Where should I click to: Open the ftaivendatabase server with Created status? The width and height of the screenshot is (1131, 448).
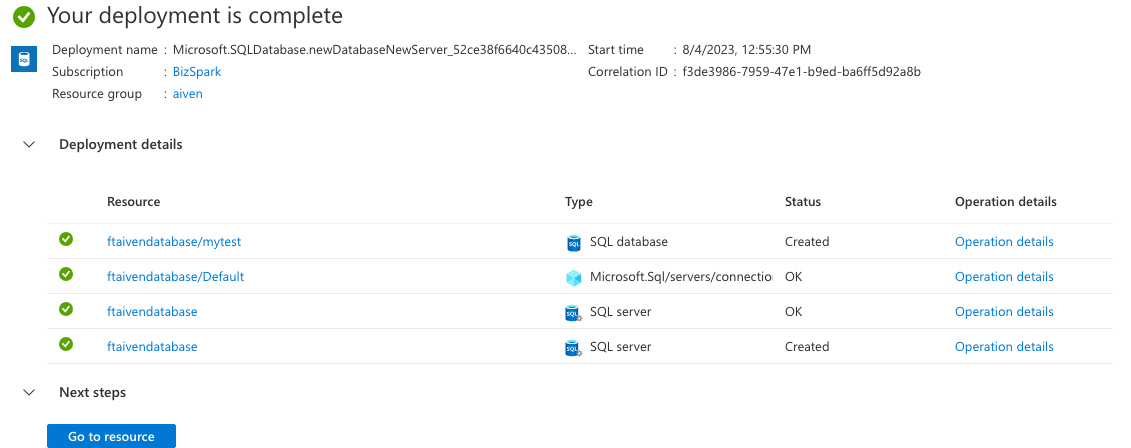click(152, 346)
